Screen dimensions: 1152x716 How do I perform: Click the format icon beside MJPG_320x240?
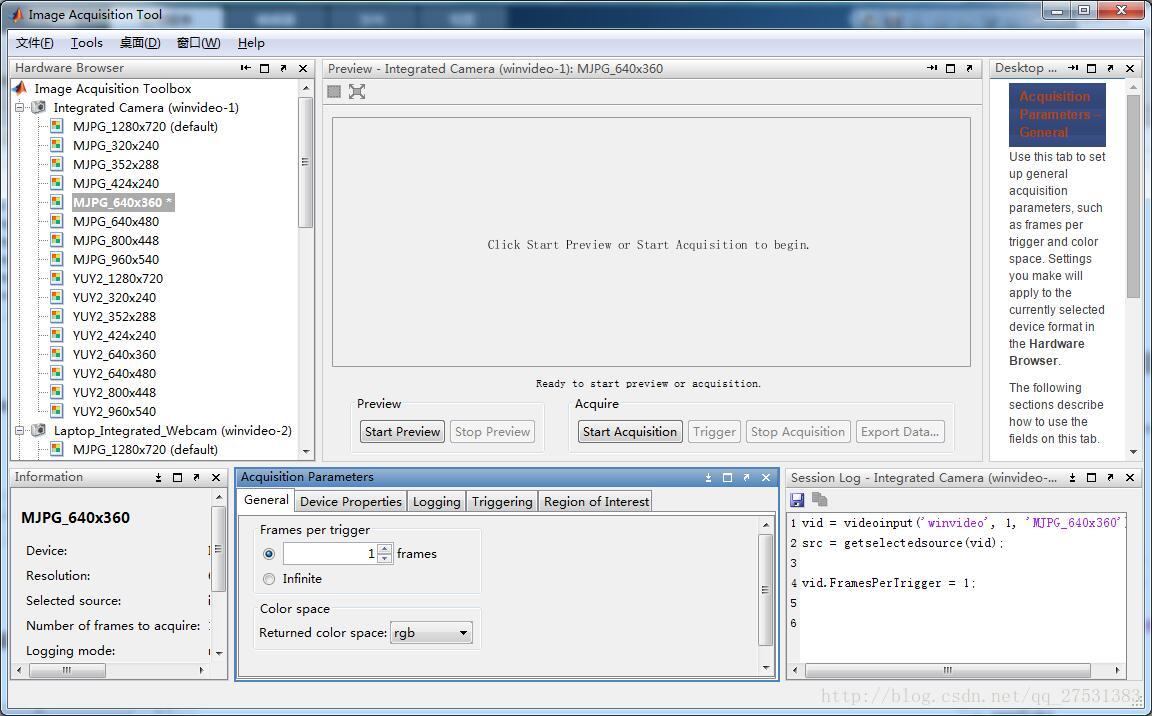pyautogui.click(x=57, y=145)
